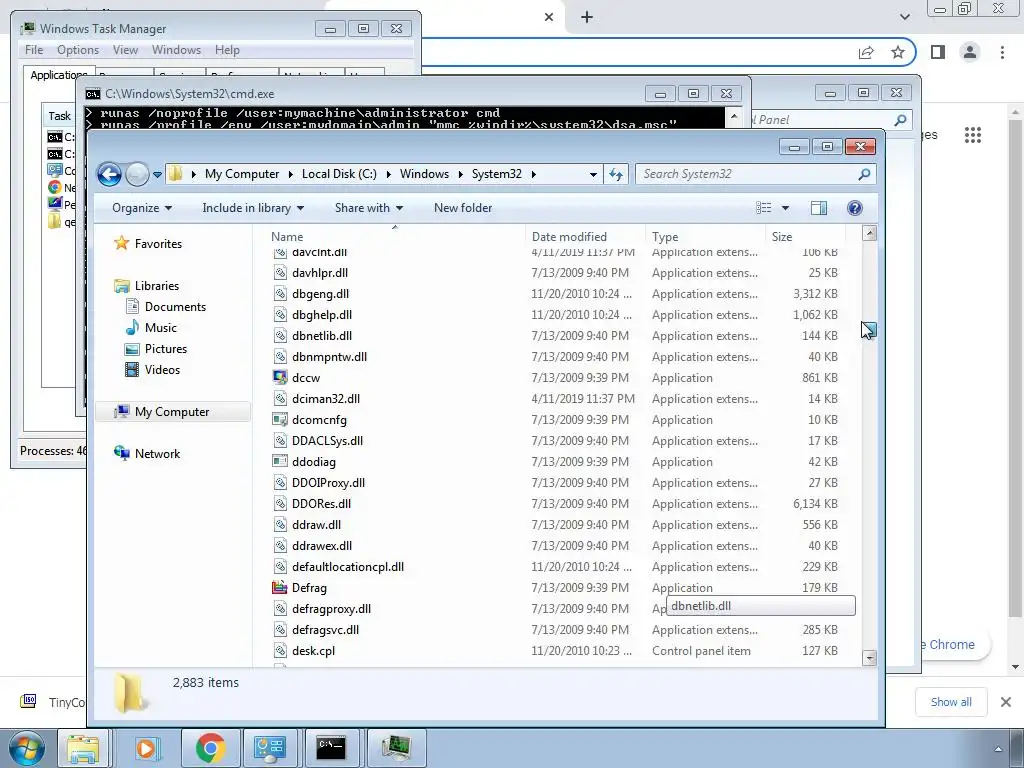Select My Computer in navigation pane

172,411
